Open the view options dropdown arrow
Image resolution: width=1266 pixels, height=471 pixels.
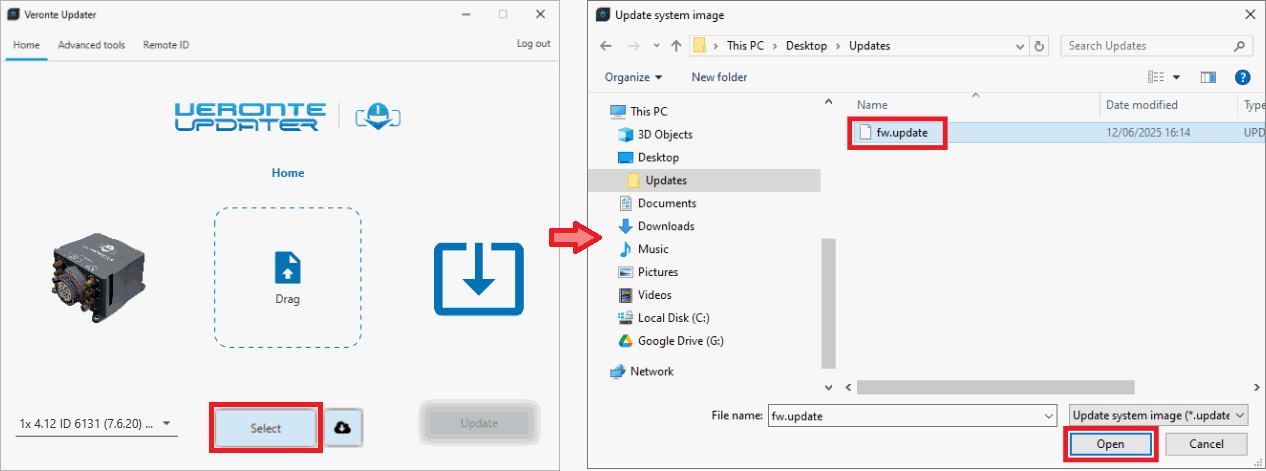coord(1176,77)
